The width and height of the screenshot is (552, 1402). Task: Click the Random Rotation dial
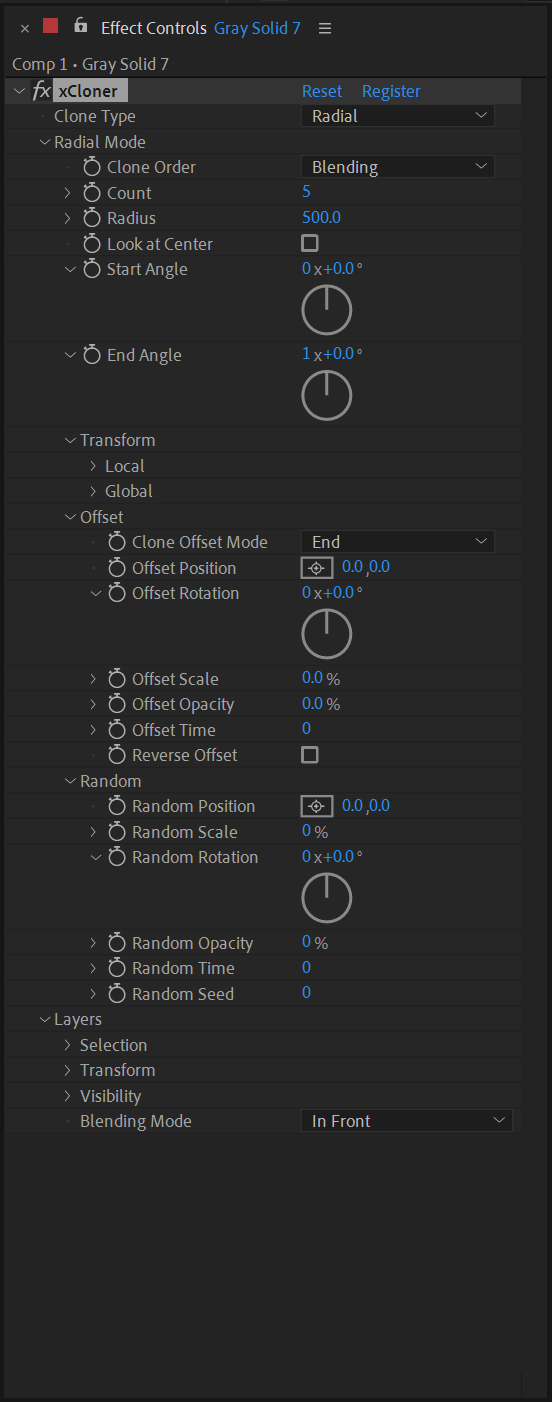pyautogui.click(x=327, y=898)
